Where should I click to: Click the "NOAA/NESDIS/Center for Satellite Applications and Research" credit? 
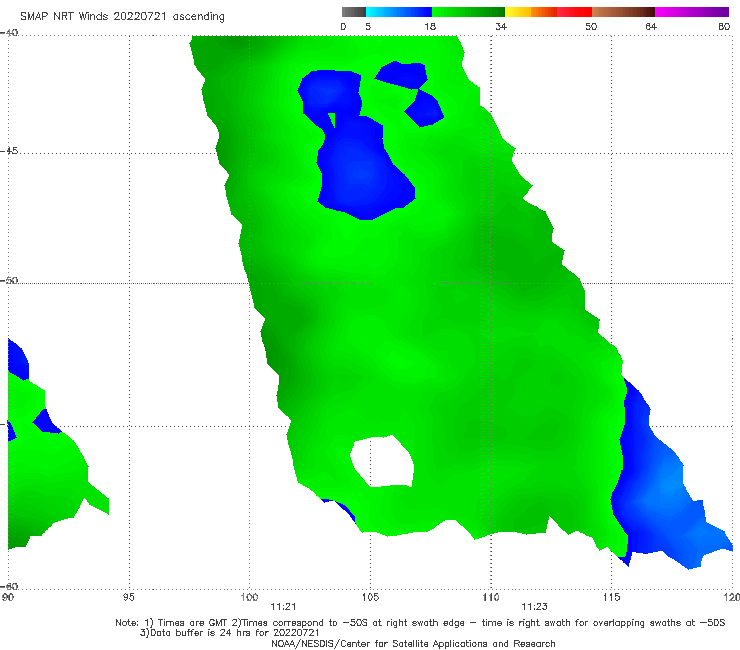coord(413,644)
